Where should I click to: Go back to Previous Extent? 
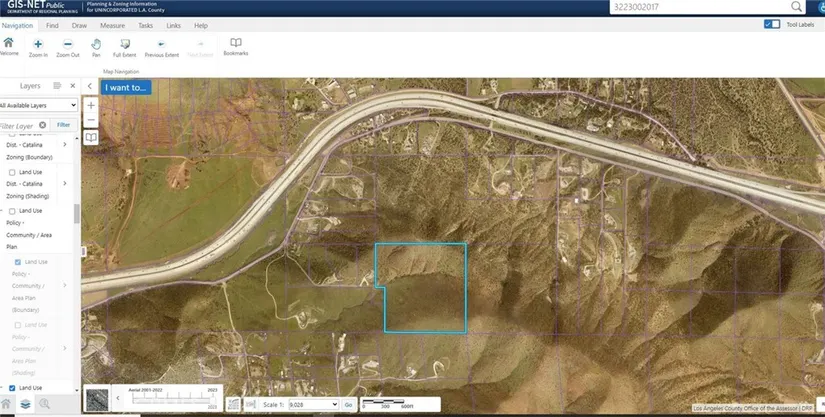click(x=160, y=46)
